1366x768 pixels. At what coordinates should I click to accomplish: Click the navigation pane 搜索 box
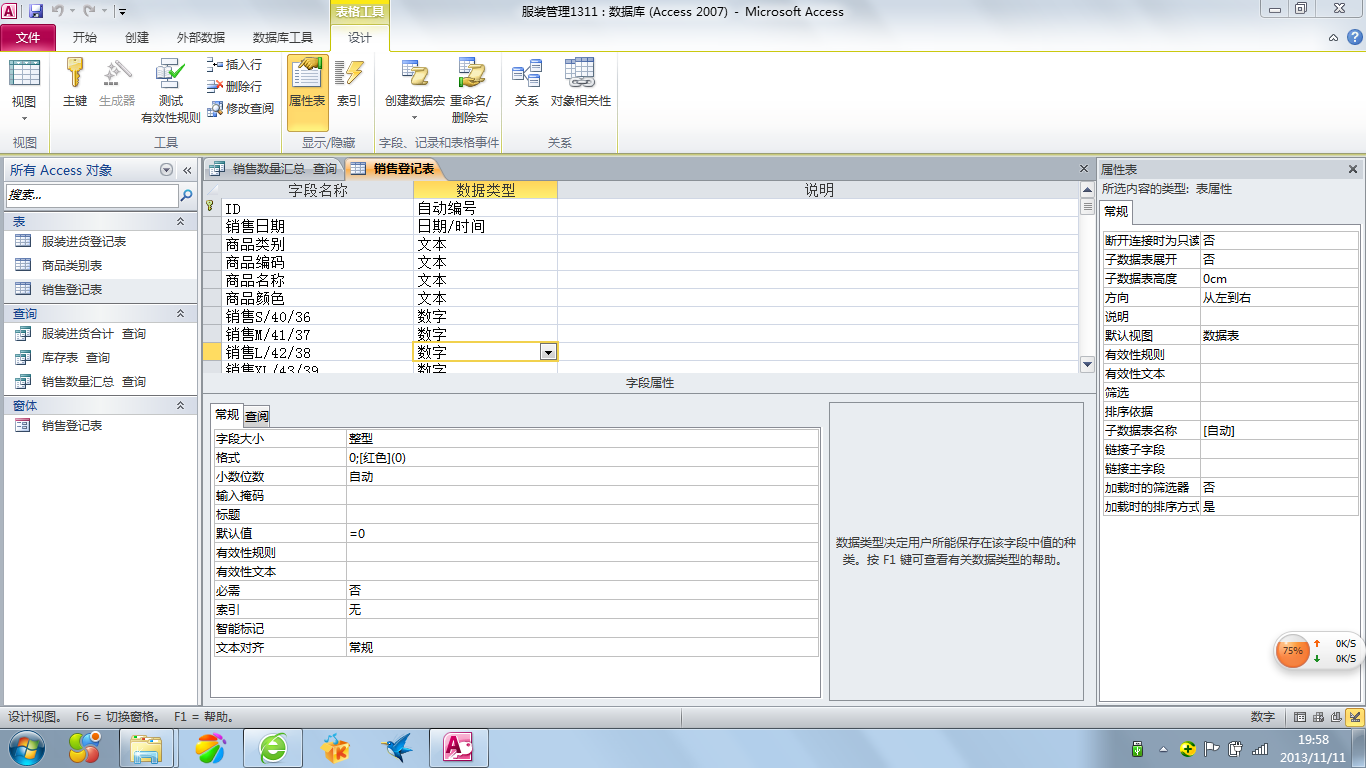[x=92, y=196]
